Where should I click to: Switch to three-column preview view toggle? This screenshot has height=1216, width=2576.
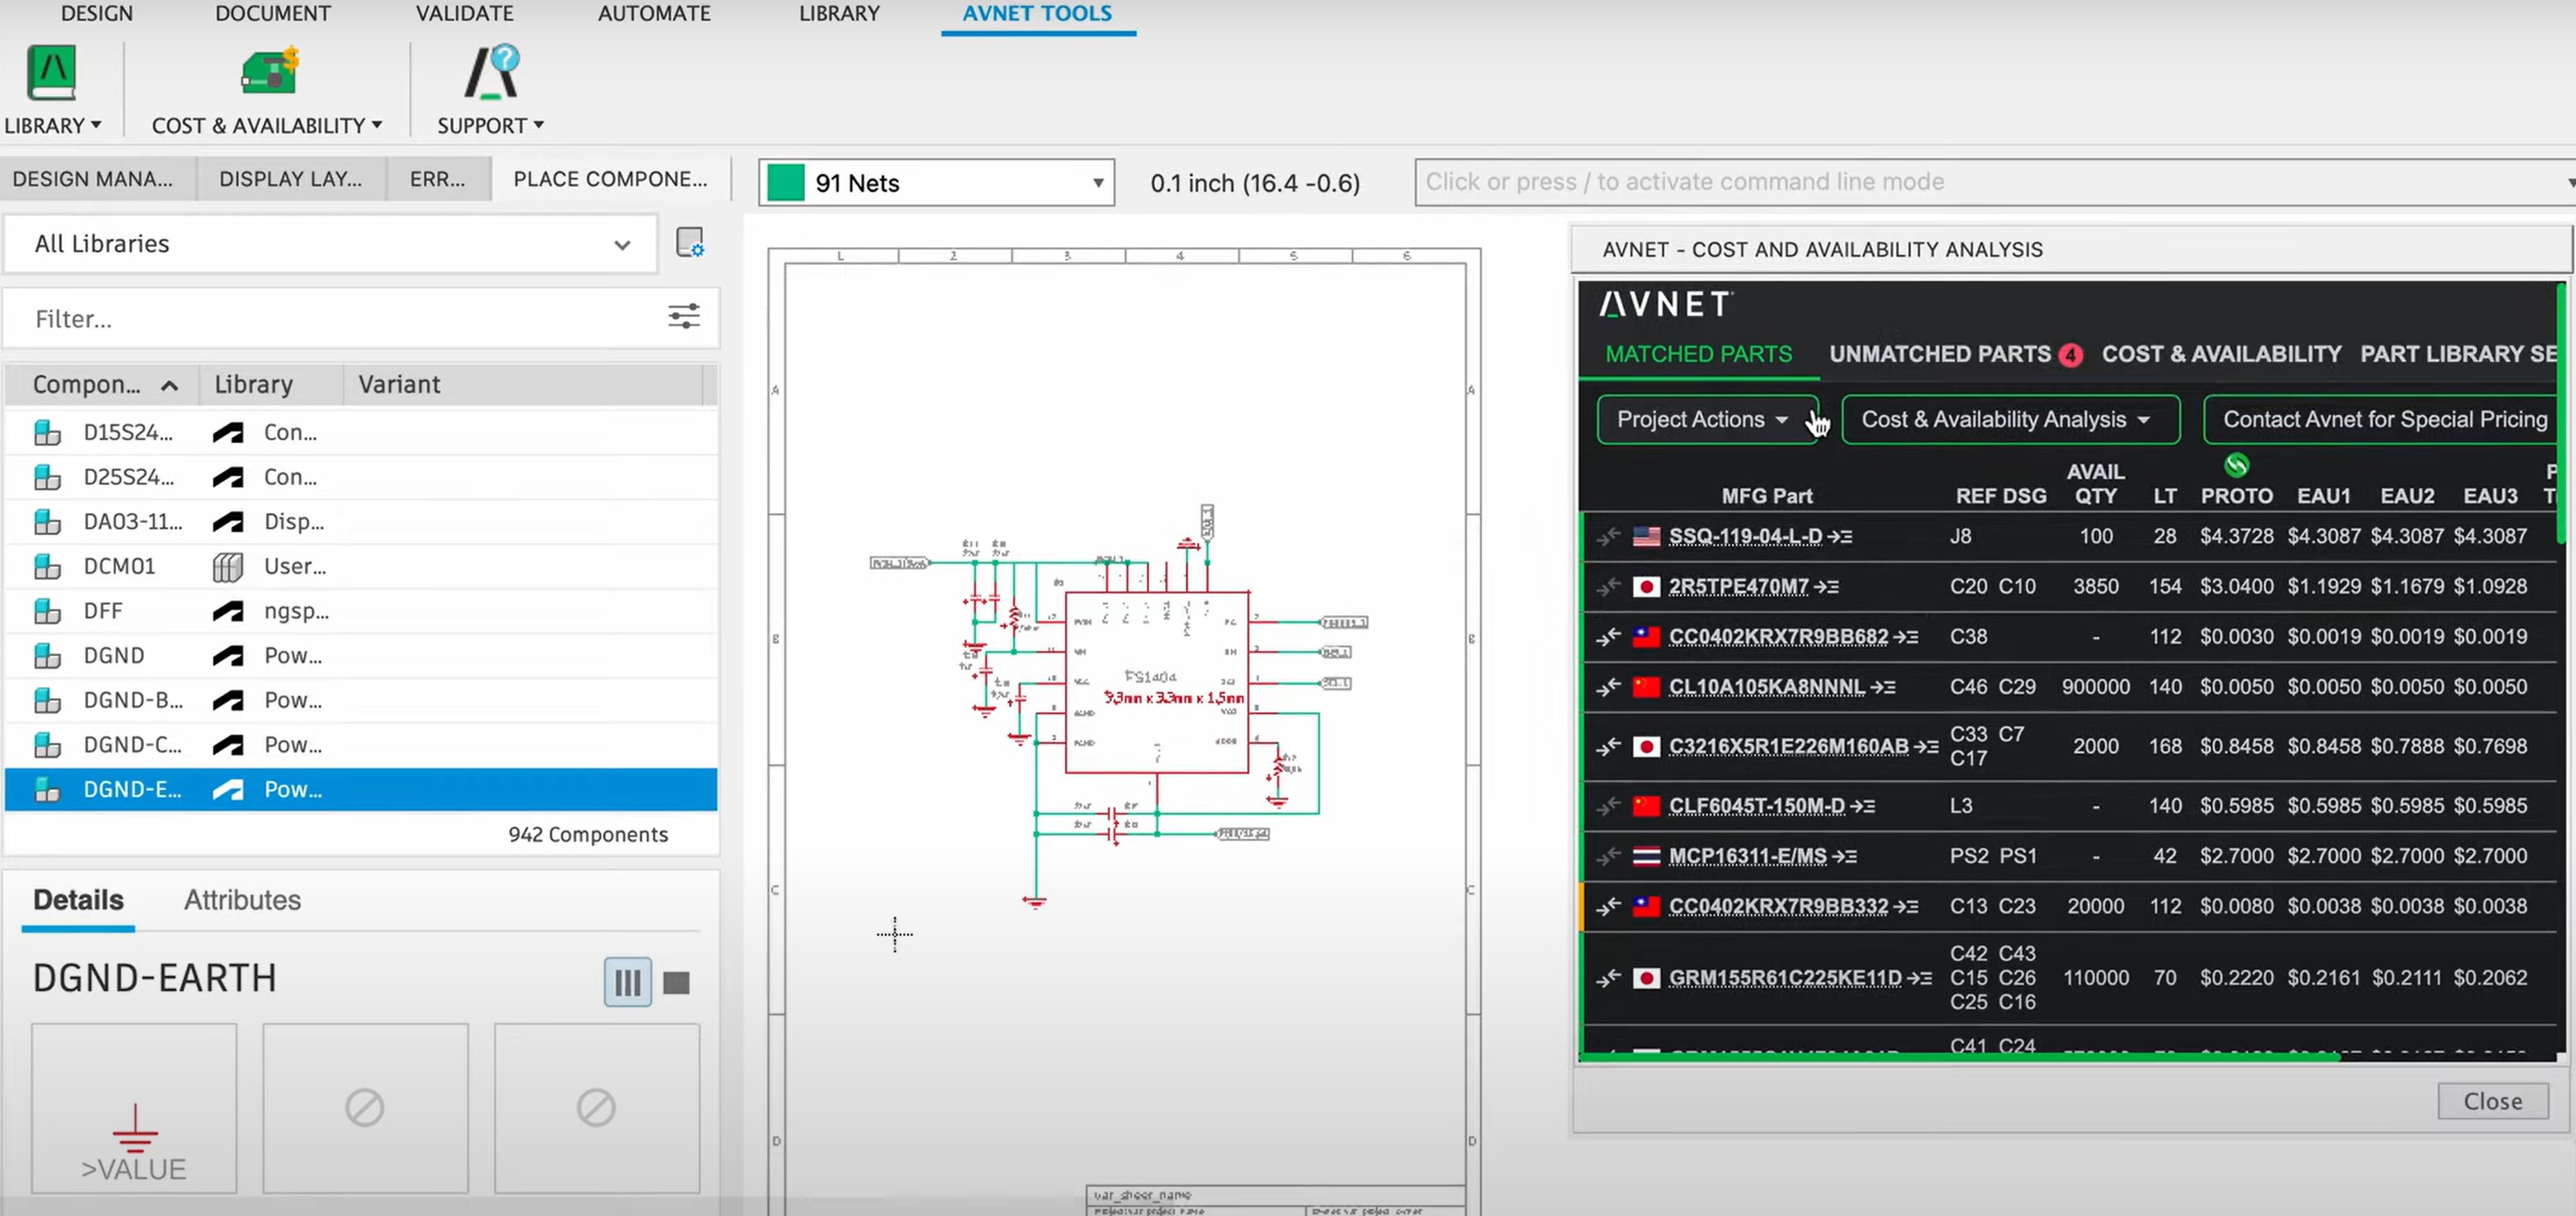[627, 982]
